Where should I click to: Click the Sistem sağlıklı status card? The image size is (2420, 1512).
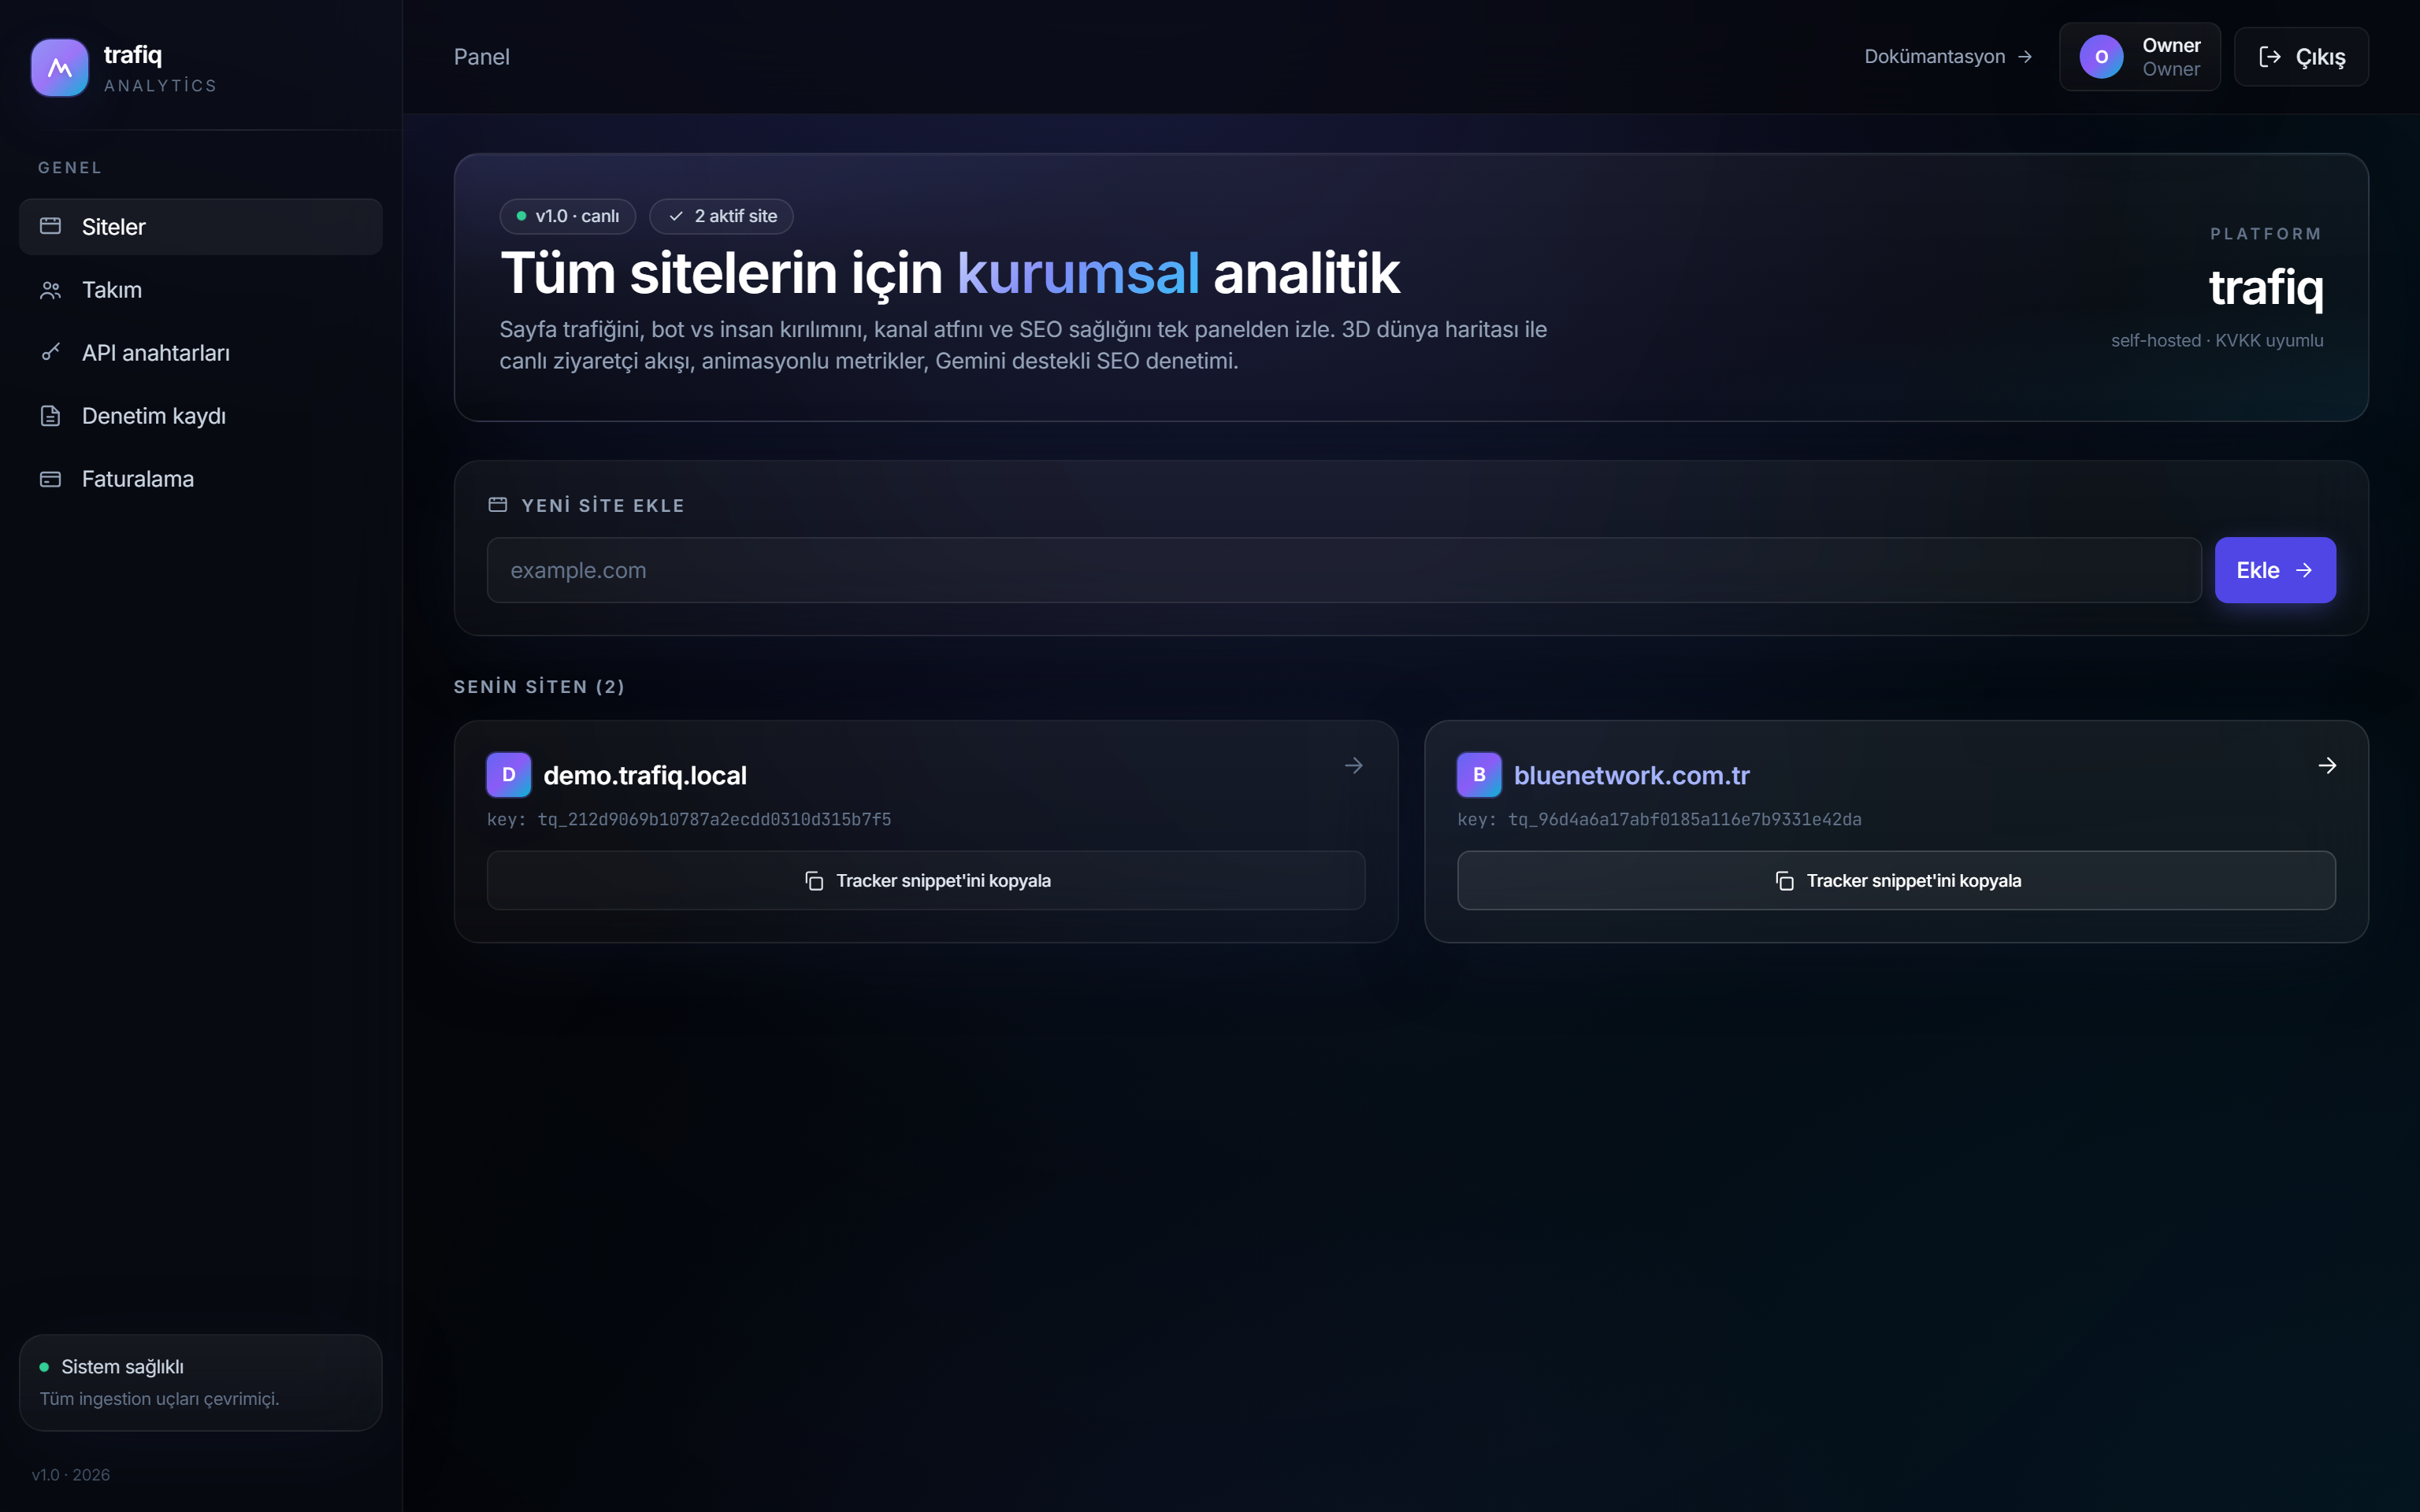(201, 1383)
